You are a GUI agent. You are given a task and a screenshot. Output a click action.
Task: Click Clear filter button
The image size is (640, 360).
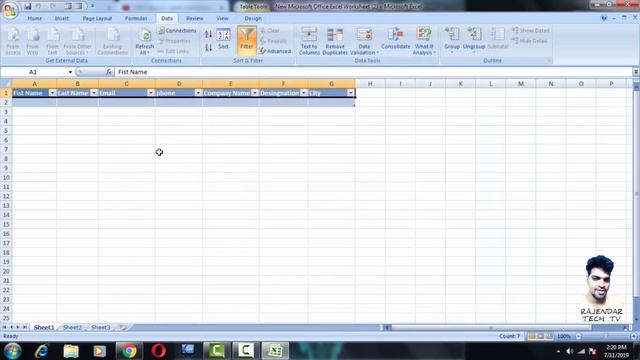pyautogui.click(x=270, y=31)
